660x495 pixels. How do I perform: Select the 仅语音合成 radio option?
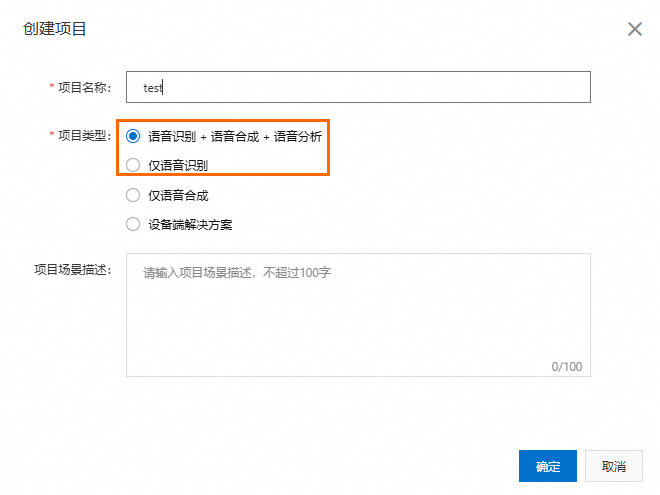click(x=133, y=195)
